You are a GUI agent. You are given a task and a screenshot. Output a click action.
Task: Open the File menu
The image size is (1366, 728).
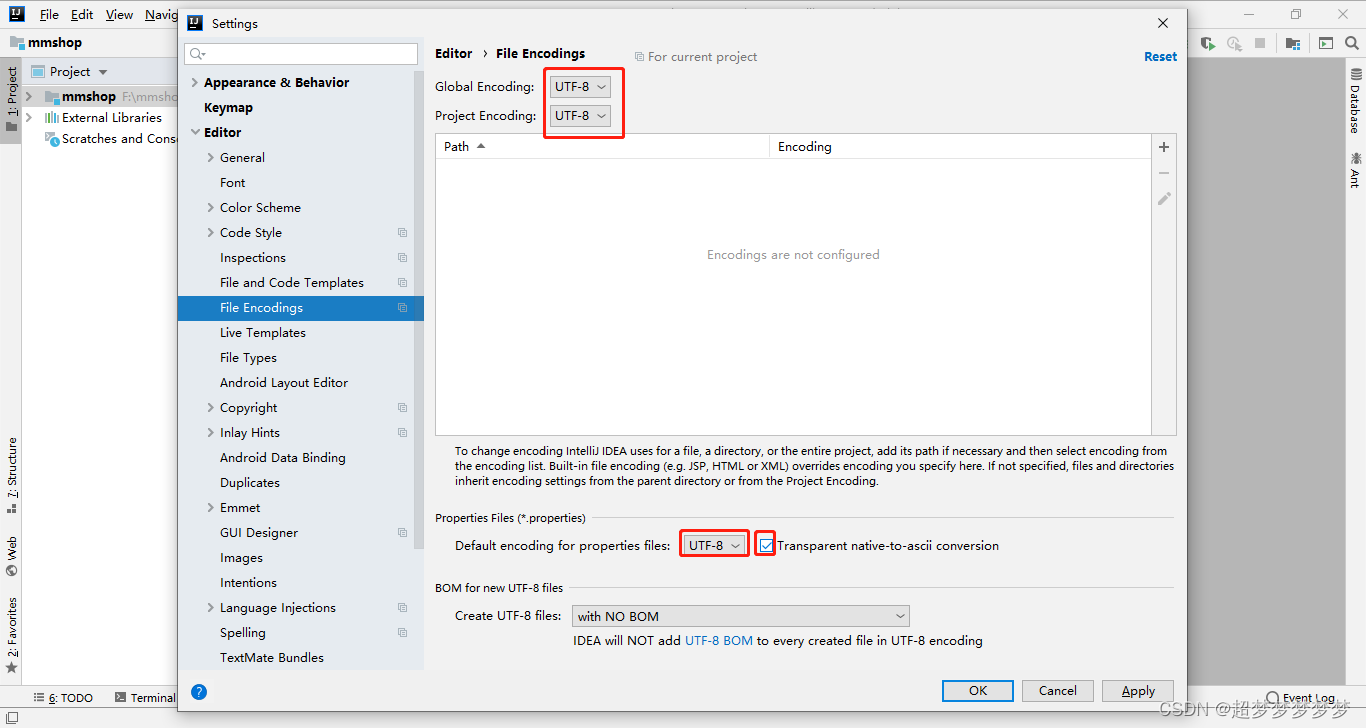[x=49, y=15]
